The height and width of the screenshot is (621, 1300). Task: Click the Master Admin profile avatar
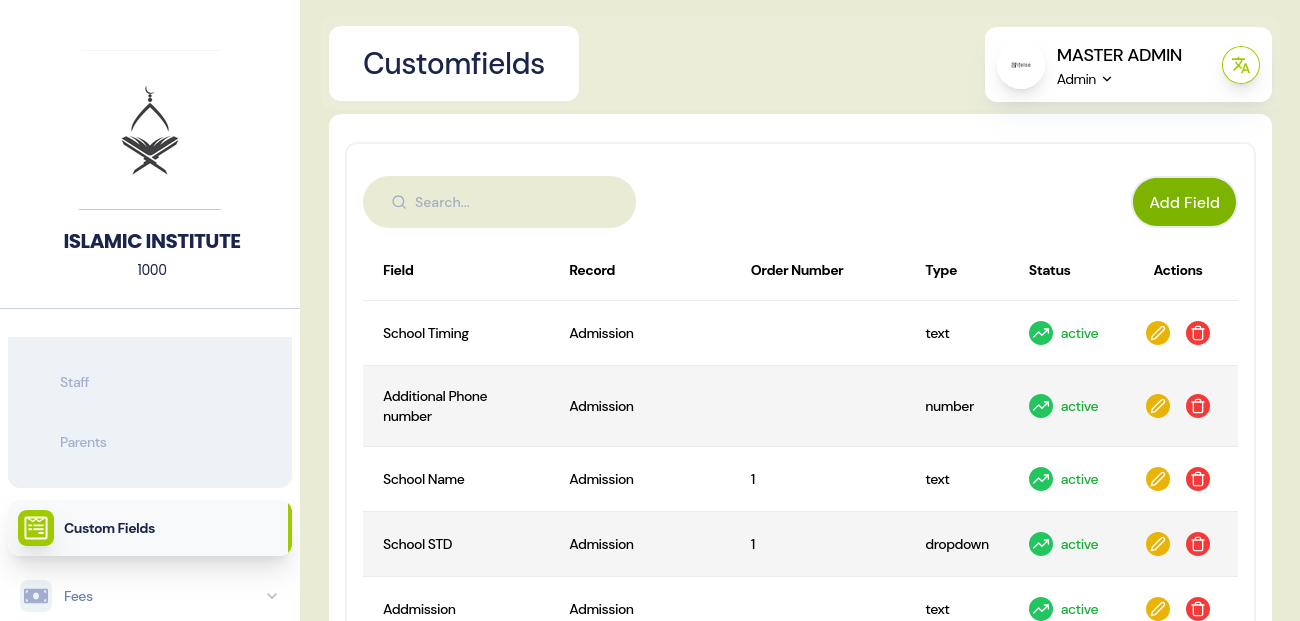click(1021, 65)
